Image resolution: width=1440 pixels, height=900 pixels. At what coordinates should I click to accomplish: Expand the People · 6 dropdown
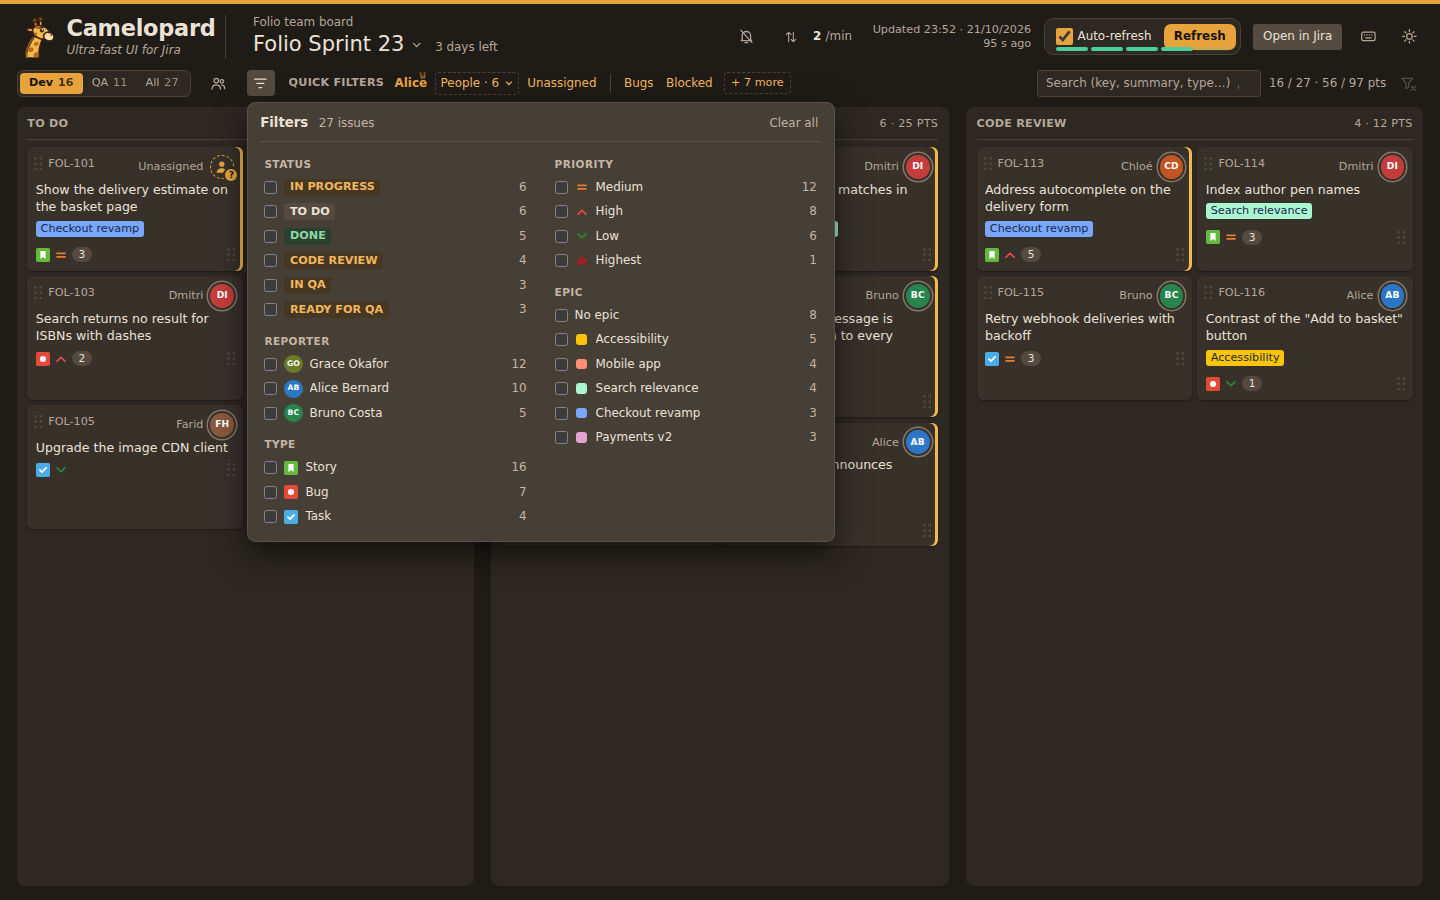[x=476, y=83]
